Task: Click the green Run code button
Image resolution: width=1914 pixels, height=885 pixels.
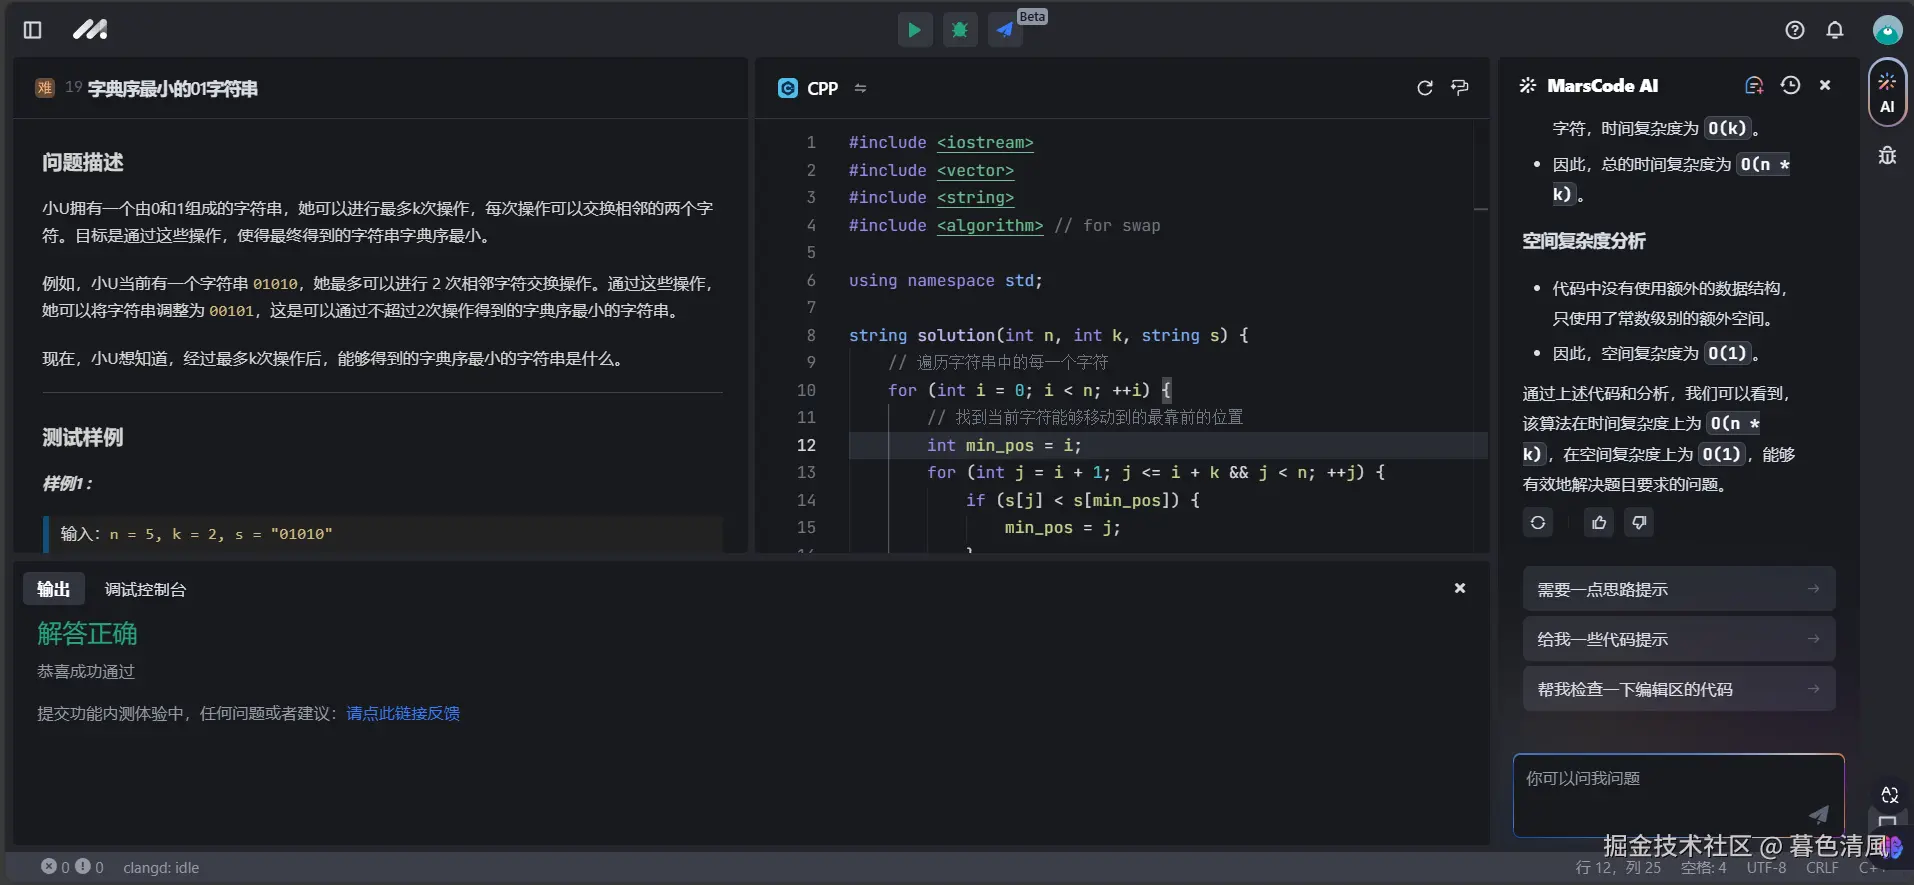Action: [914, 30]
